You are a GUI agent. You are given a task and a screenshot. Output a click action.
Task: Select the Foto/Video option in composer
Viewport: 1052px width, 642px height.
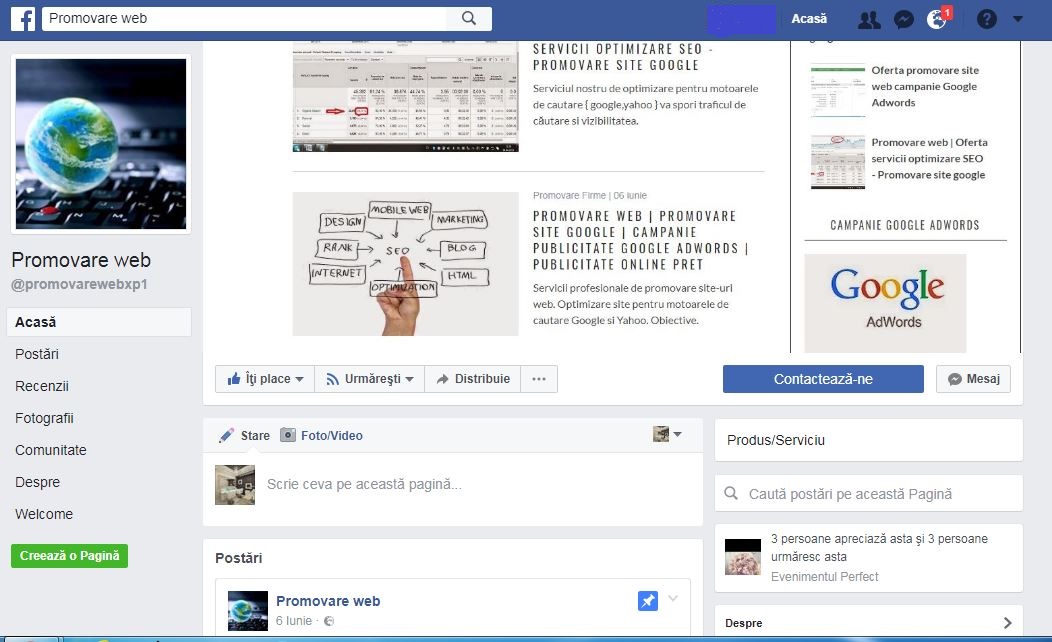pos(321,435)
